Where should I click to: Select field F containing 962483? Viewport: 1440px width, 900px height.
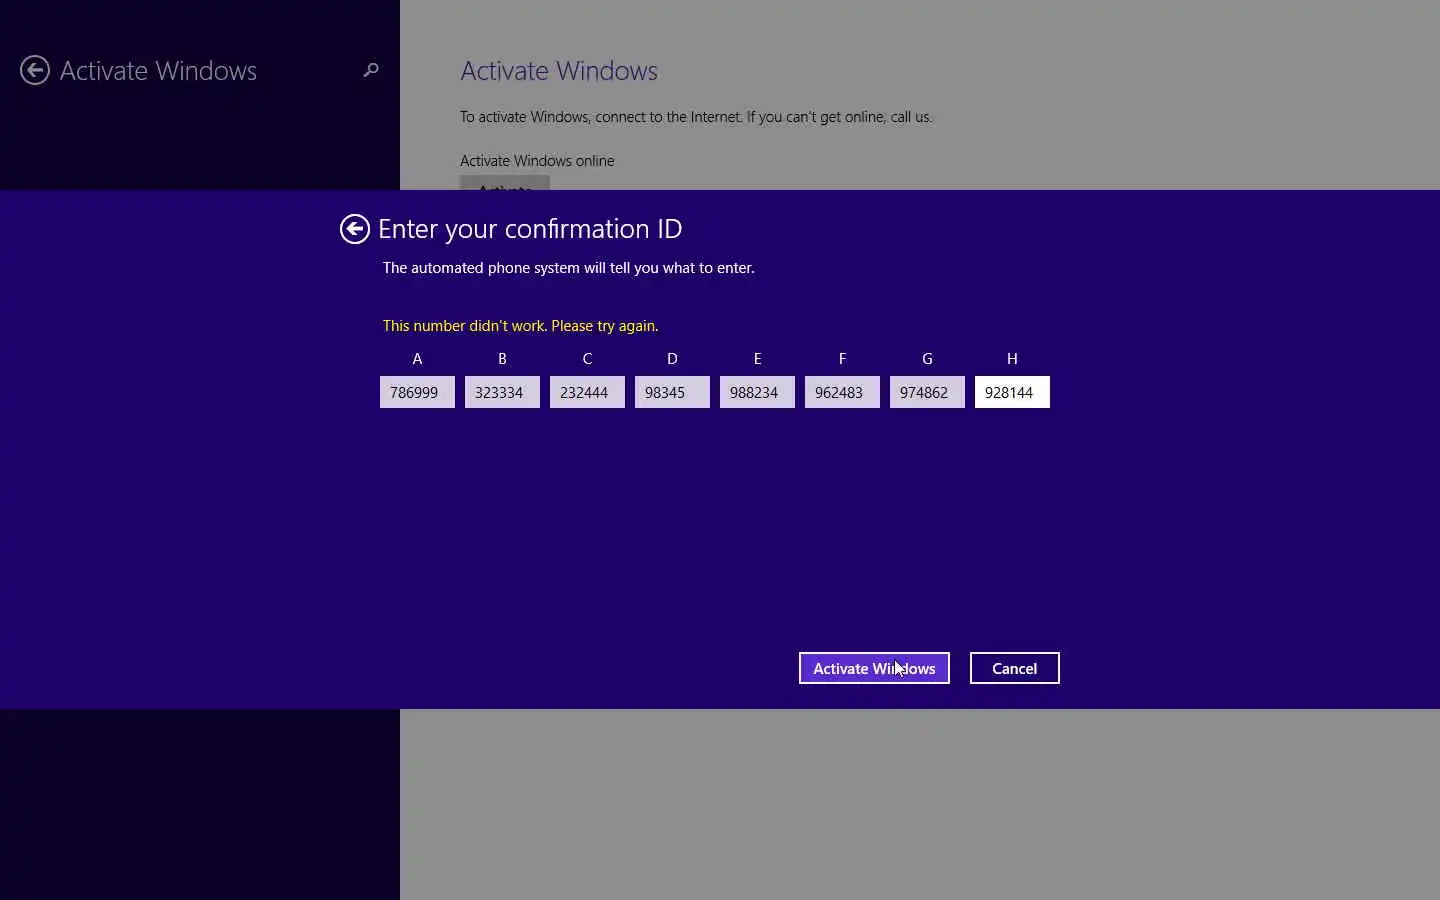tap(842, 392)
